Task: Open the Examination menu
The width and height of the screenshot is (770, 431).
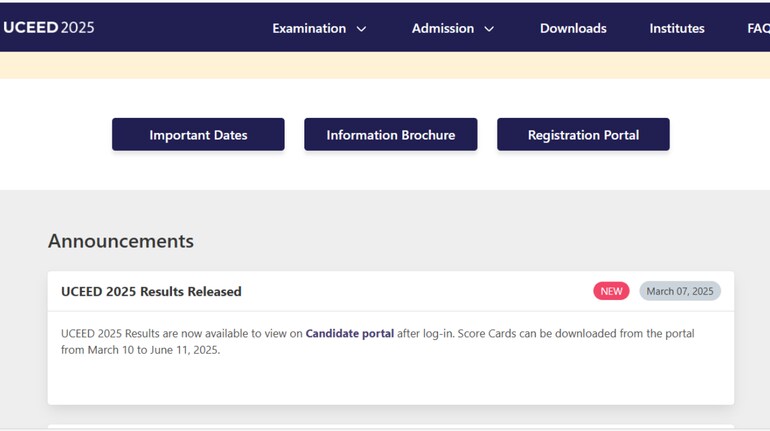Action: [x=309, y=28]
